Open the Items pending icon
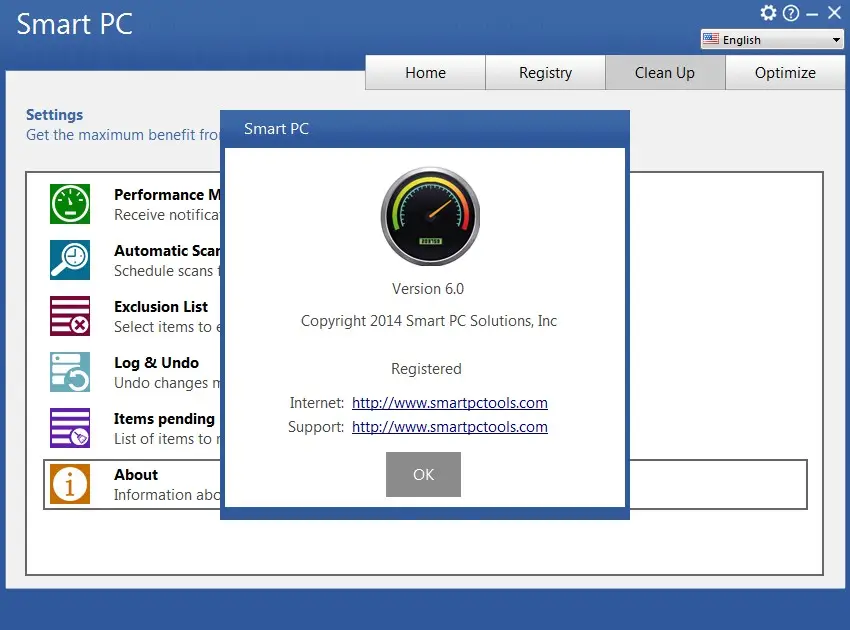Image resolution: width=850 pixels, height=630 pixels. [70, 428]
